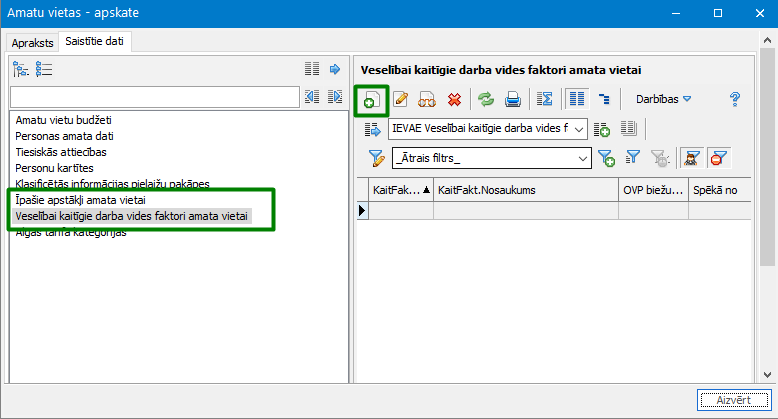Select Personas amata dati in the list

(x=65, y=136)
